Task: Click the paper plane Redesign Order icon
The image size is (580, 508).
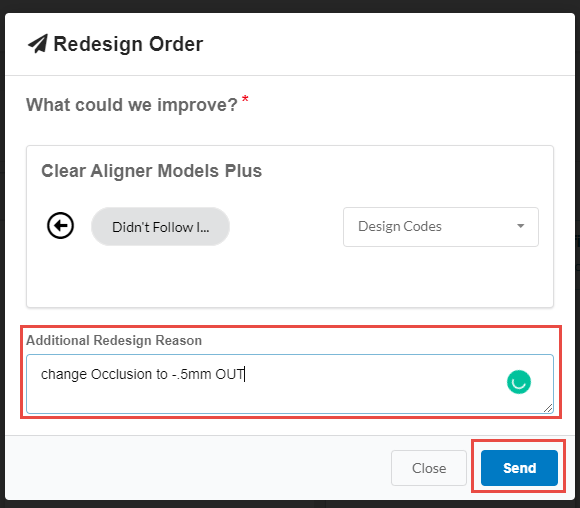Action: 38,44
